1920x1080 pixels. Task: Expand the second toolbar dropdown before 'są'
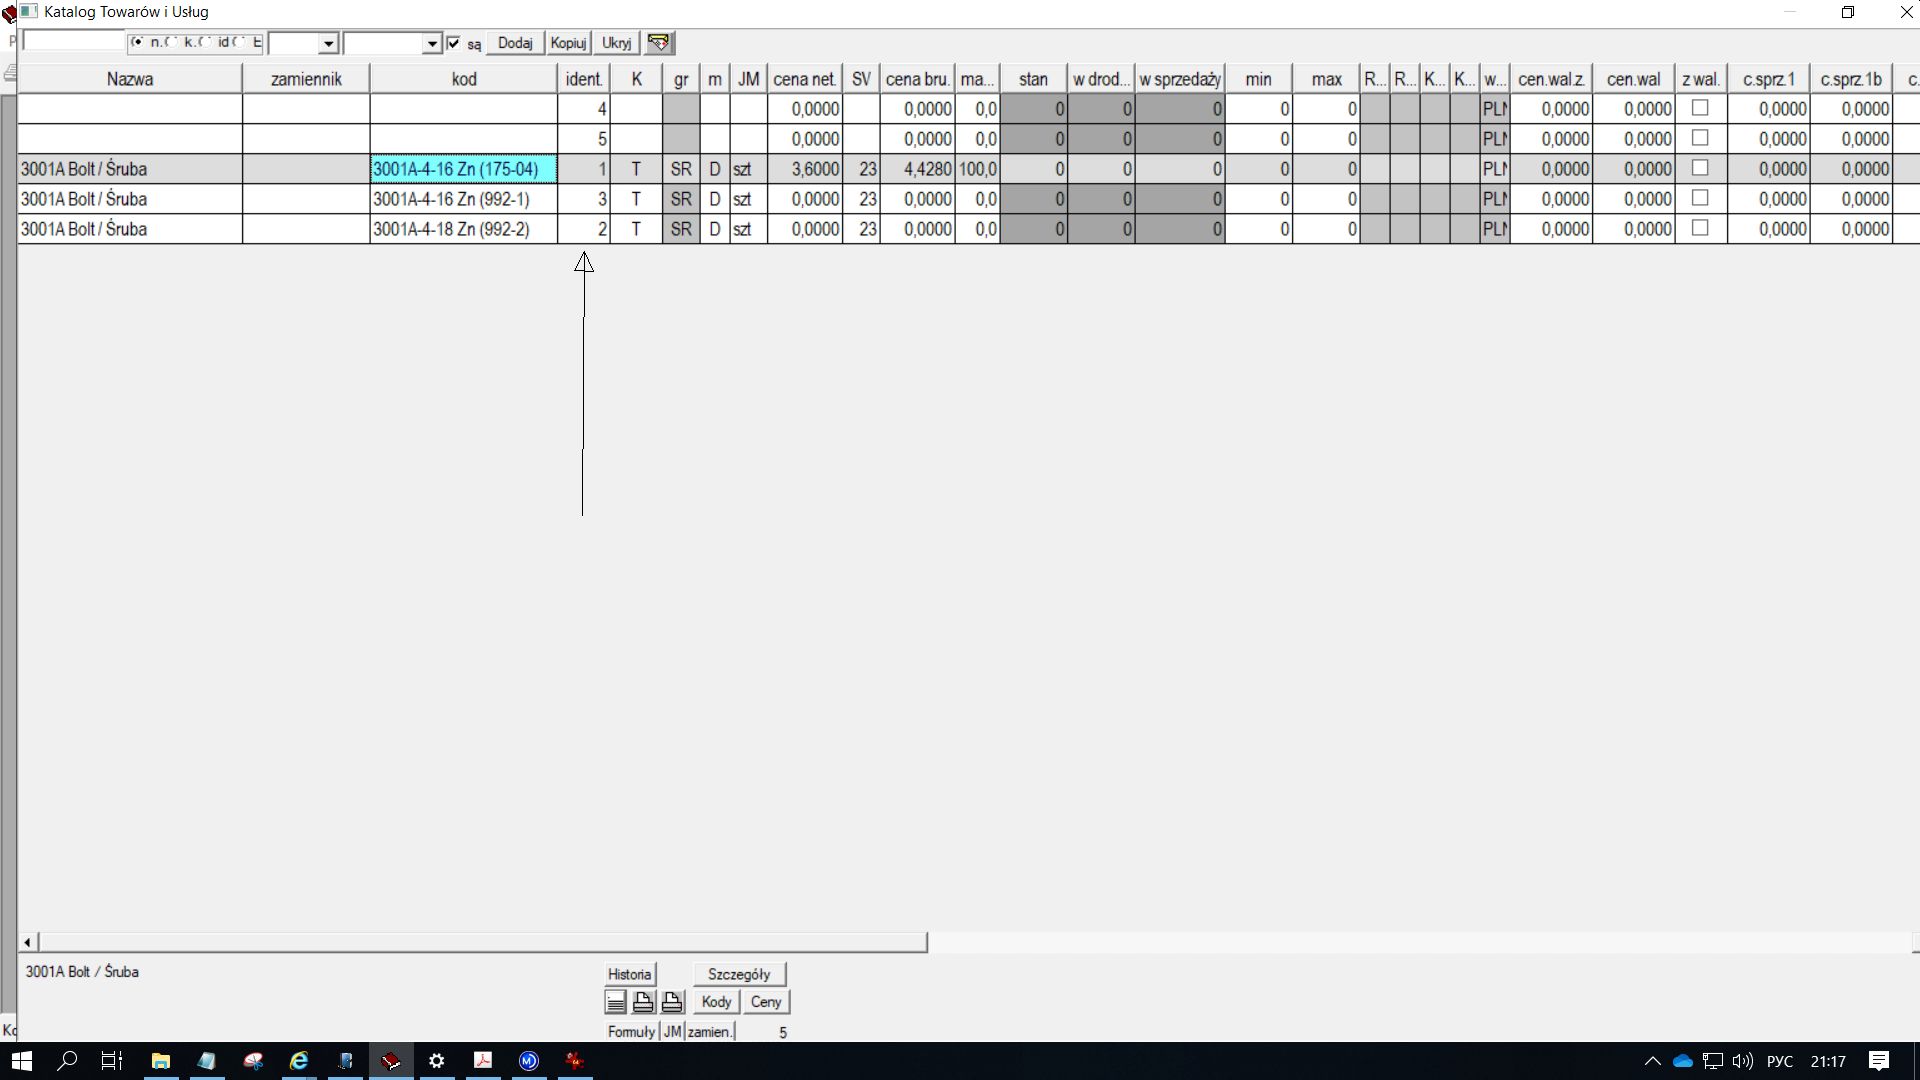pos(432,44)
